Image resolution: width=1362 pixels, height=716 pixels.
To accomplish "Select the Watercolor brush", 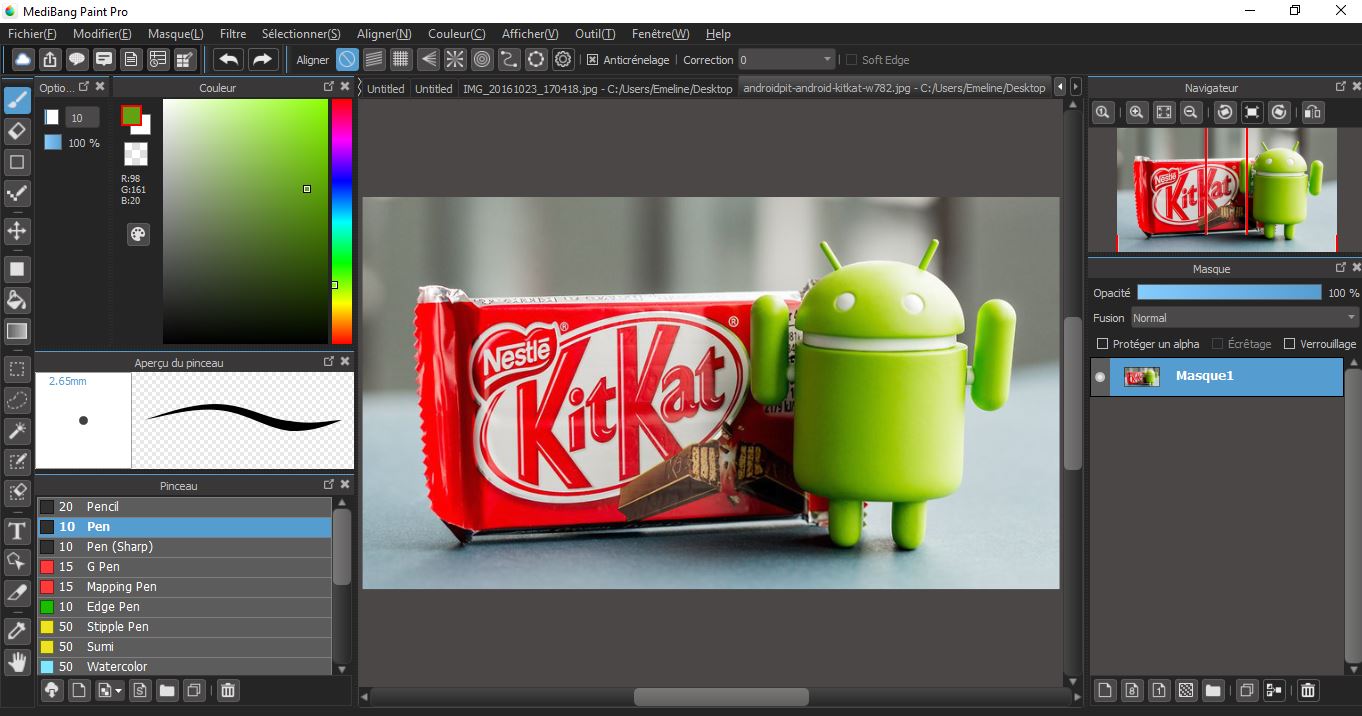I will [x=185, y=667].
